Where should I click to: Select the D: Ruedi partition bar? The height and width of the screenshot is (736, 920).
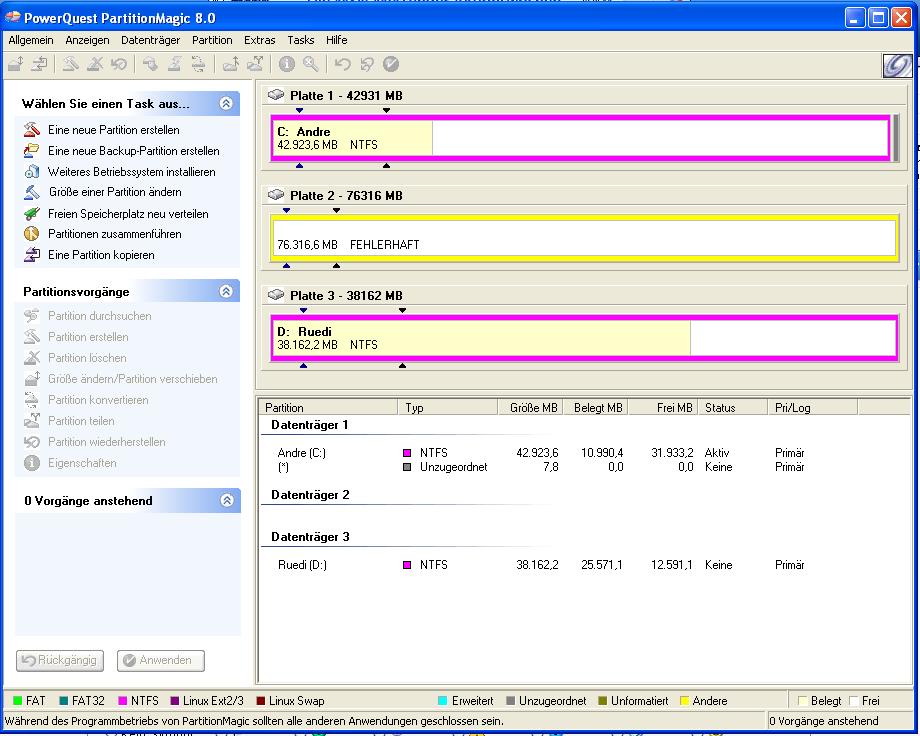coord(584,337)
